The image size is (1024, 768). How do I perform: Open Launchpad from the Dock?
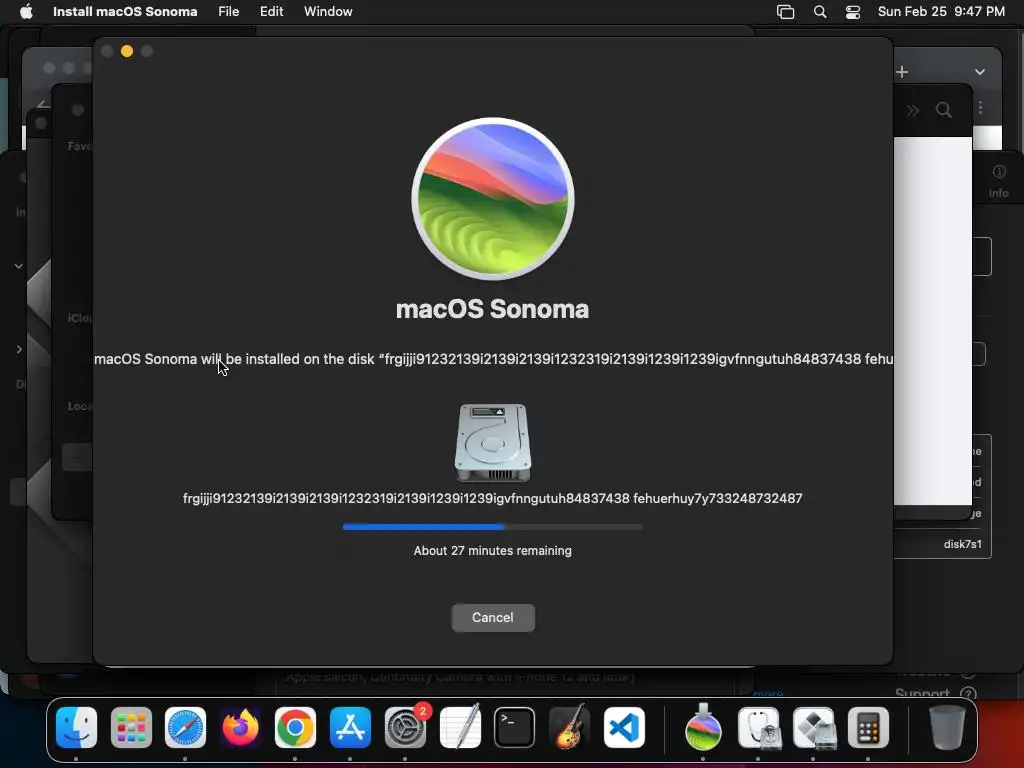pyautogui.click(x=131, y=728)
